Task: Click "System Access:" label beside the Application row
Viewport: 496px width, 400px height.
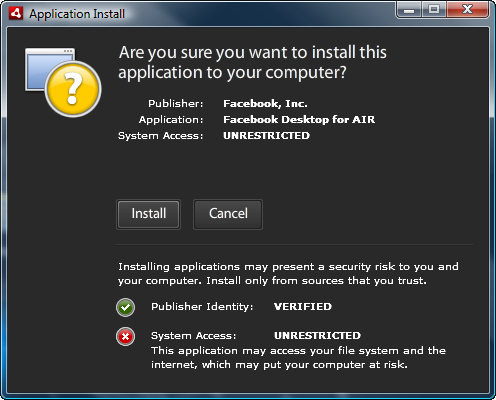Action: click(161, 136)
